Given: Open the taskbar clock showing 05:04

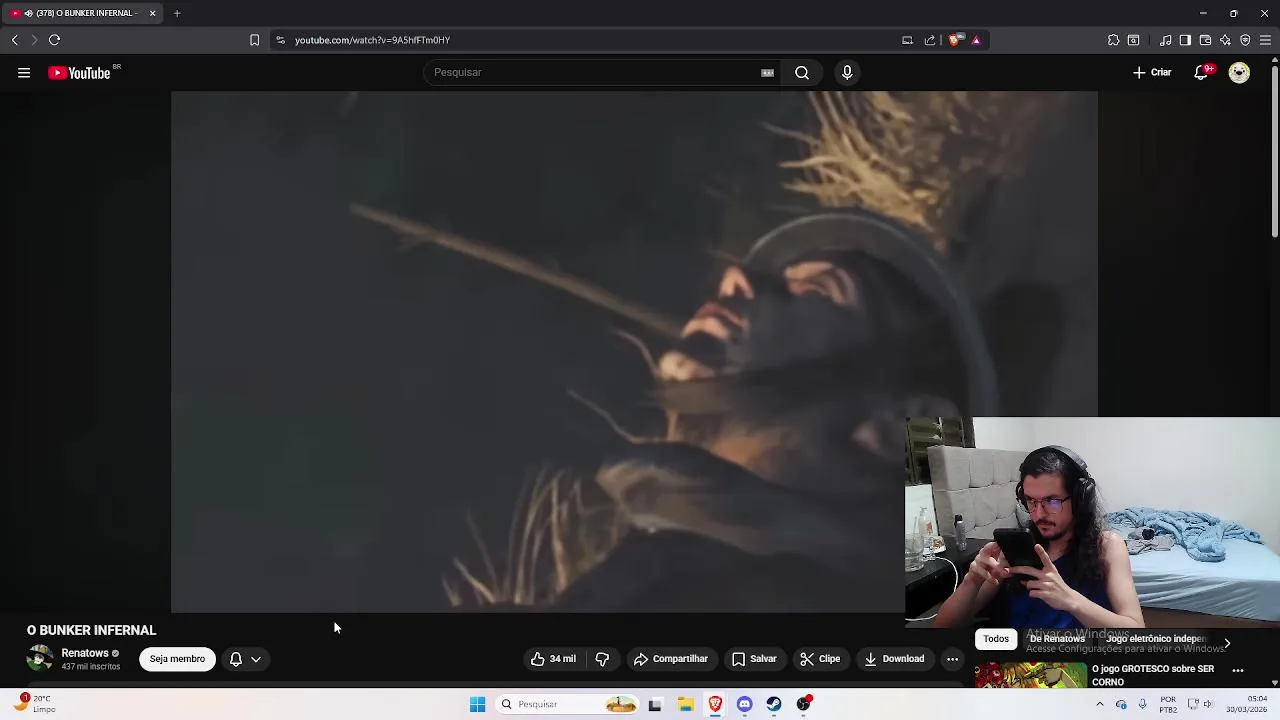Looking at the screenshot, I should pyautogui.click(x=1249, y=704).
